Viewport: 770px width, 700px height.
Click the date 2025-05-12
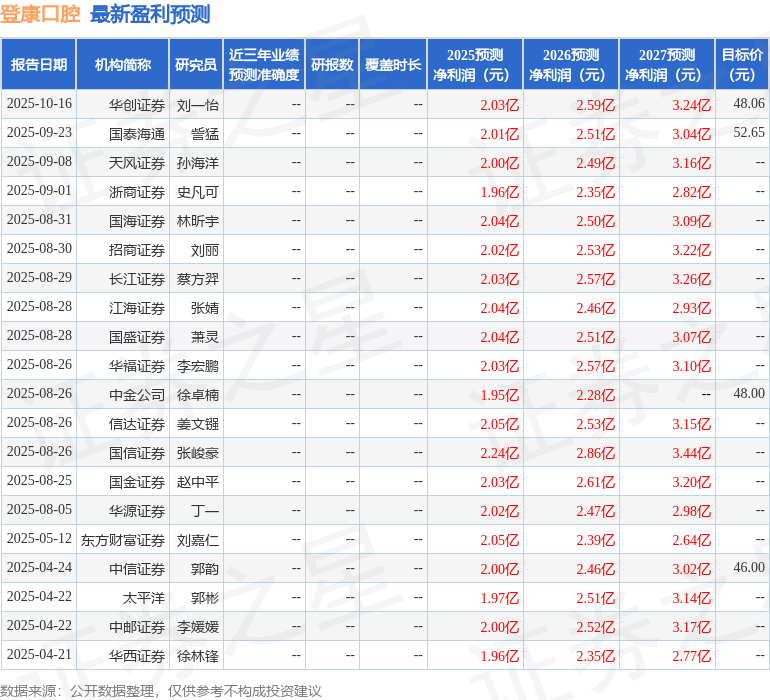tap(39, 538)
